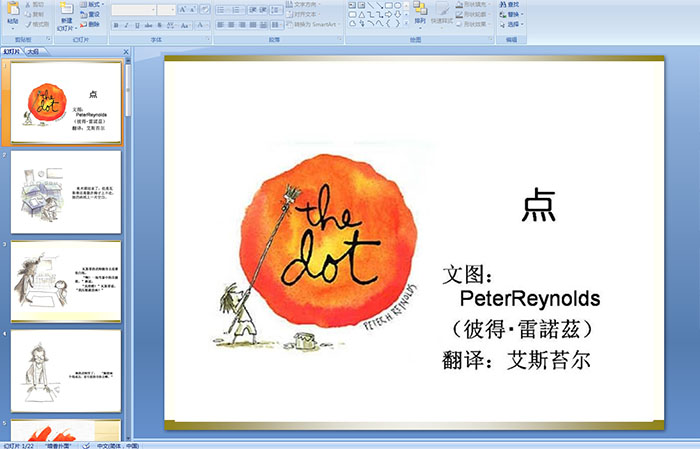700x449 pixels.
Task: Click Replace (替换) button
Action: [x=511, y=14]
